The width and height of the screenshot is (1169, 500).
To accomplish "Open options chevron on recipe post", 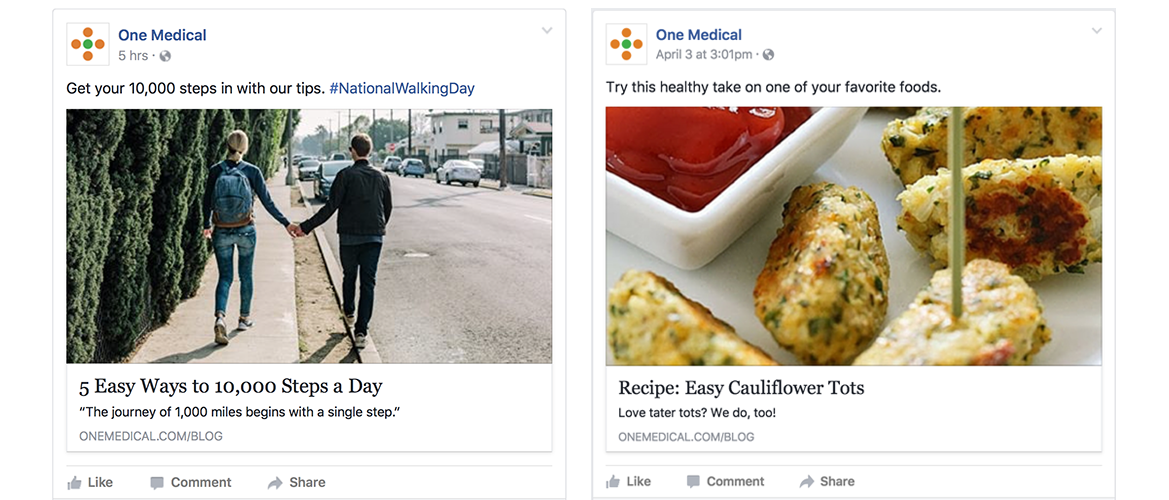I will point(1096,31).
